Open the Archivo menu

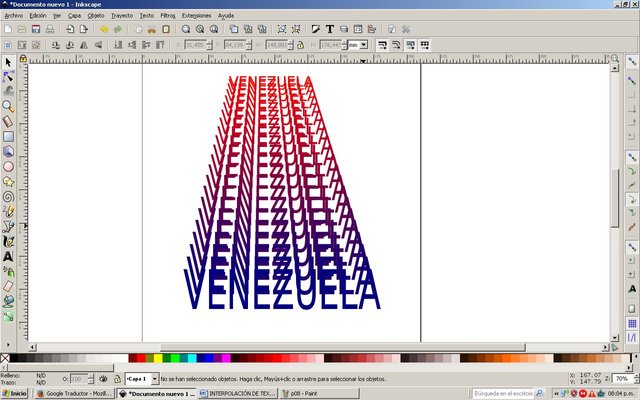pos(13,16)
